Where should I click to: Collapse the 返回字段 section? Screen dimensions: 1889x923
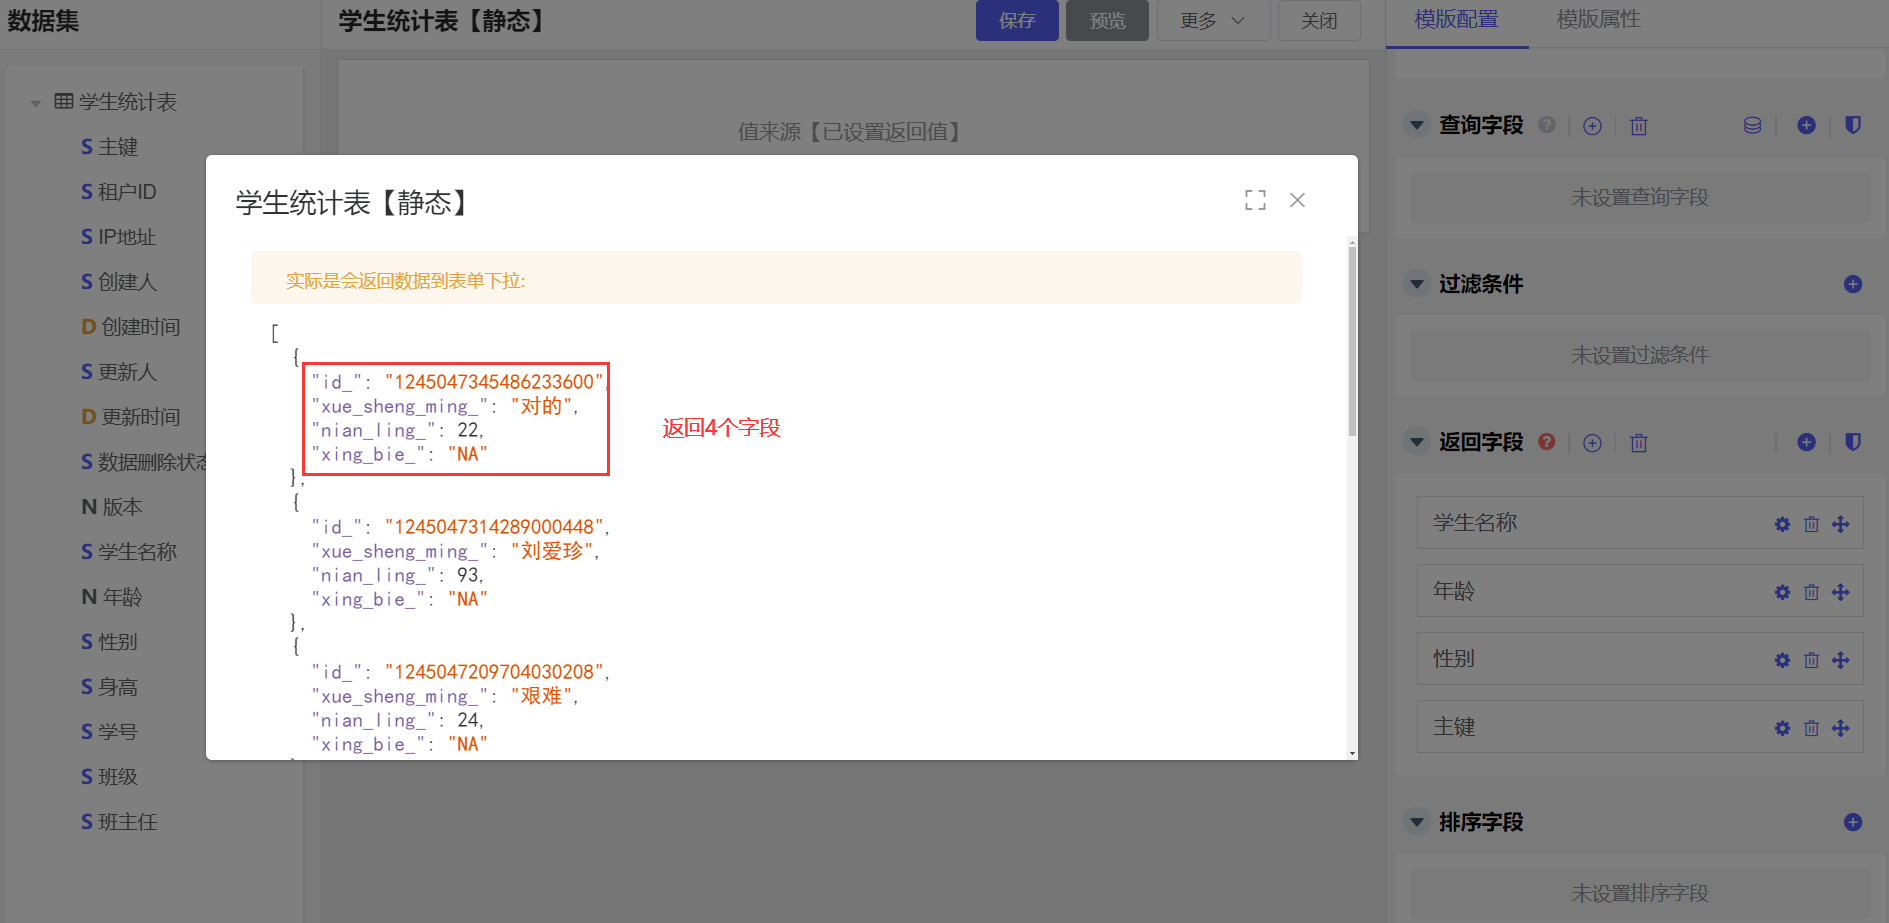1416,442
